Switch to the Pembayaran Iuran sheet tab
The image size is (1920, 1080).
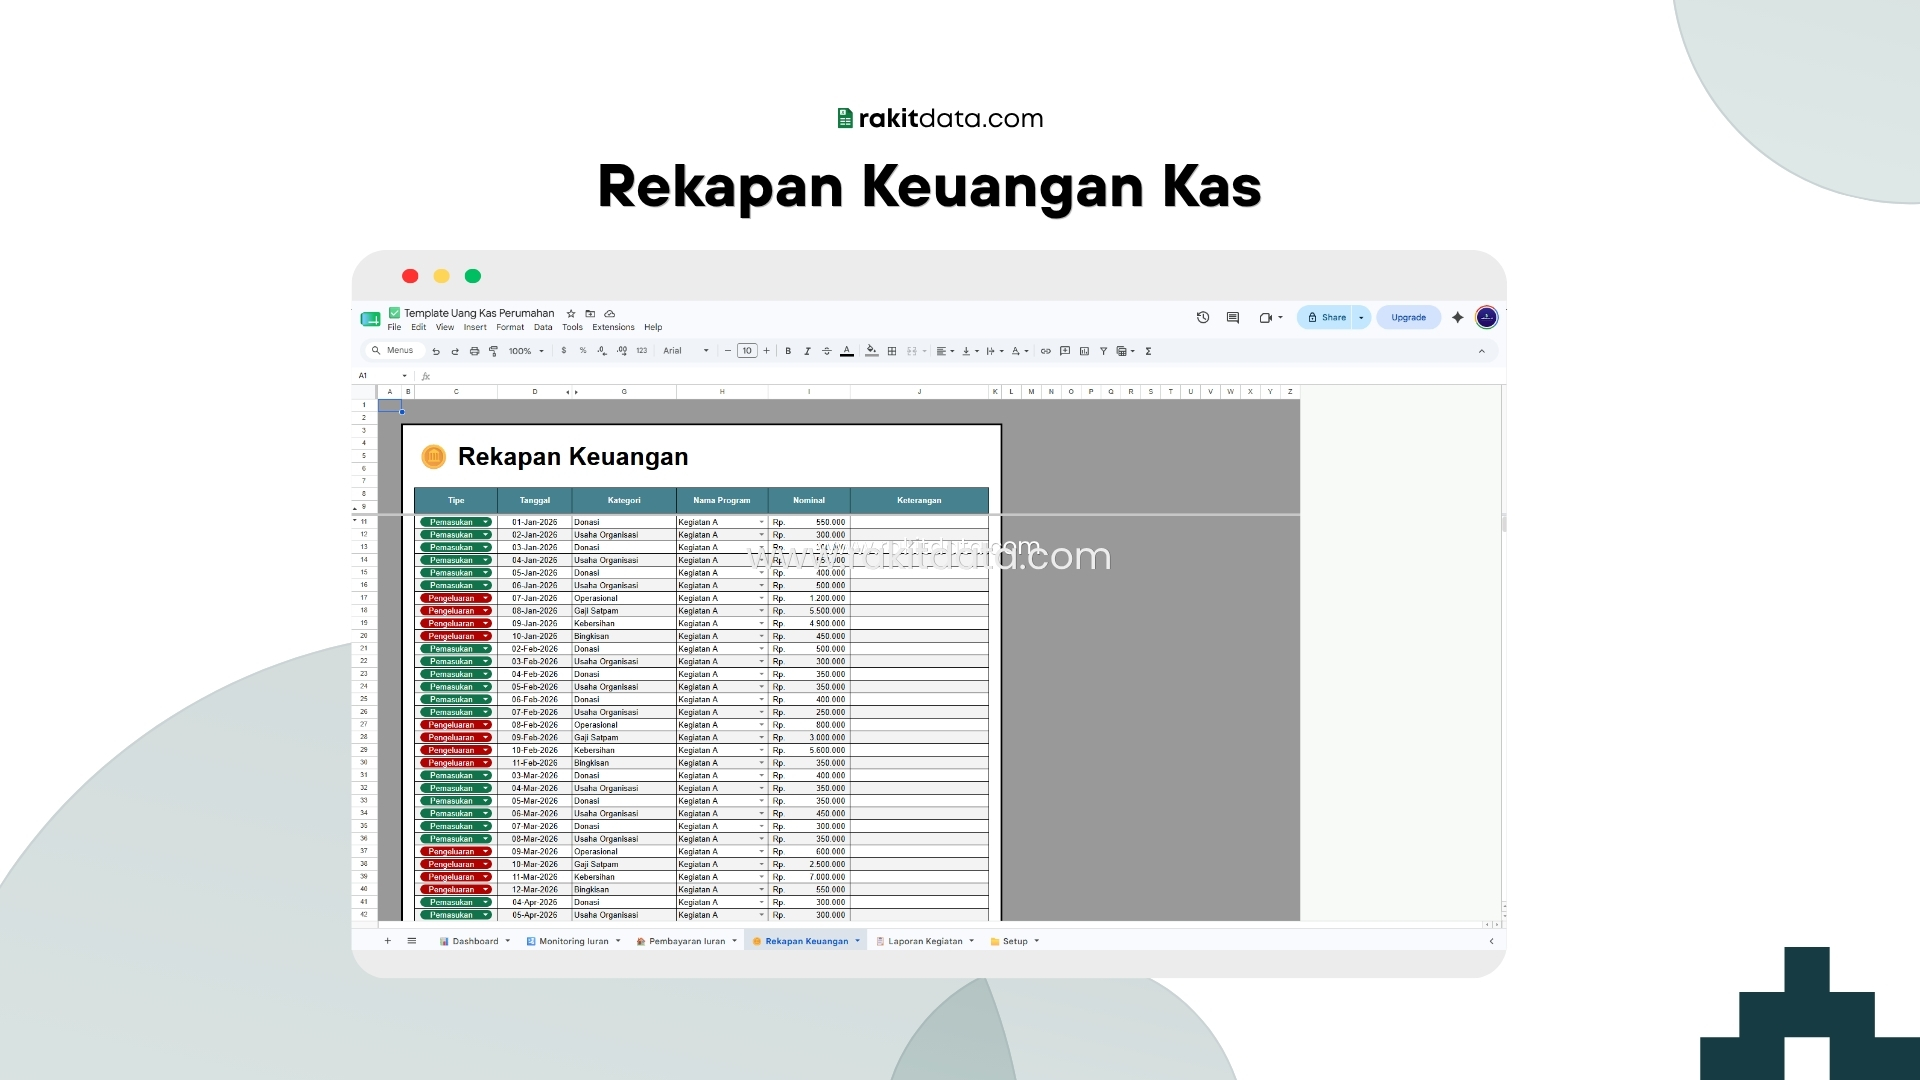pyautogui.click(x=687, y=941)
